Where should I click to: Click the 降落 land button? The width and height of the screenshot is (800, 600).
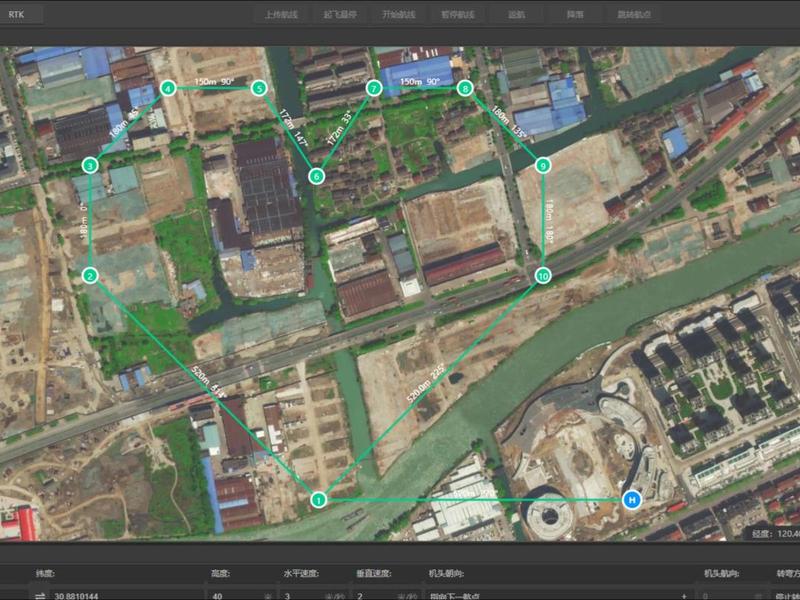pyautogui.click(x=575, y=14)
